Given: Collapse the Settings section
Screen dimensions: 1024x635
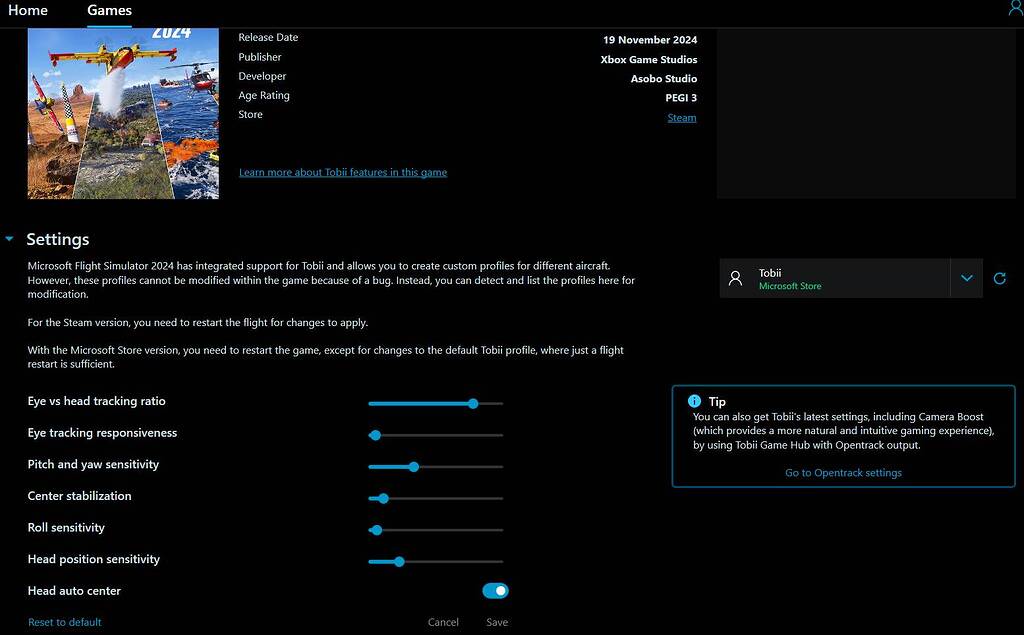Looking at the screenshot, I should point(10,238).
